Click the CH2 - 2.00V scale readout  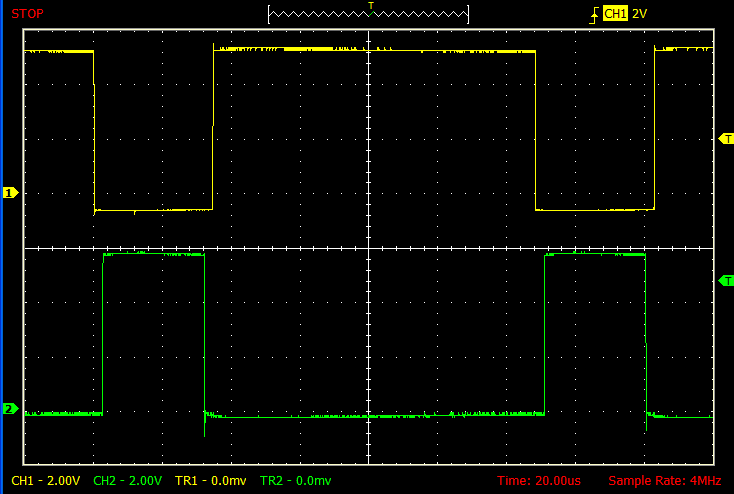127,480
